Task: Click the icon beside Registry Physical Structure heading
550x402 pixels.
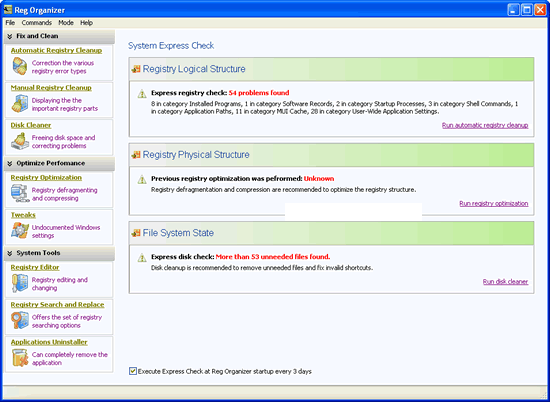Action: click(136, 155)
